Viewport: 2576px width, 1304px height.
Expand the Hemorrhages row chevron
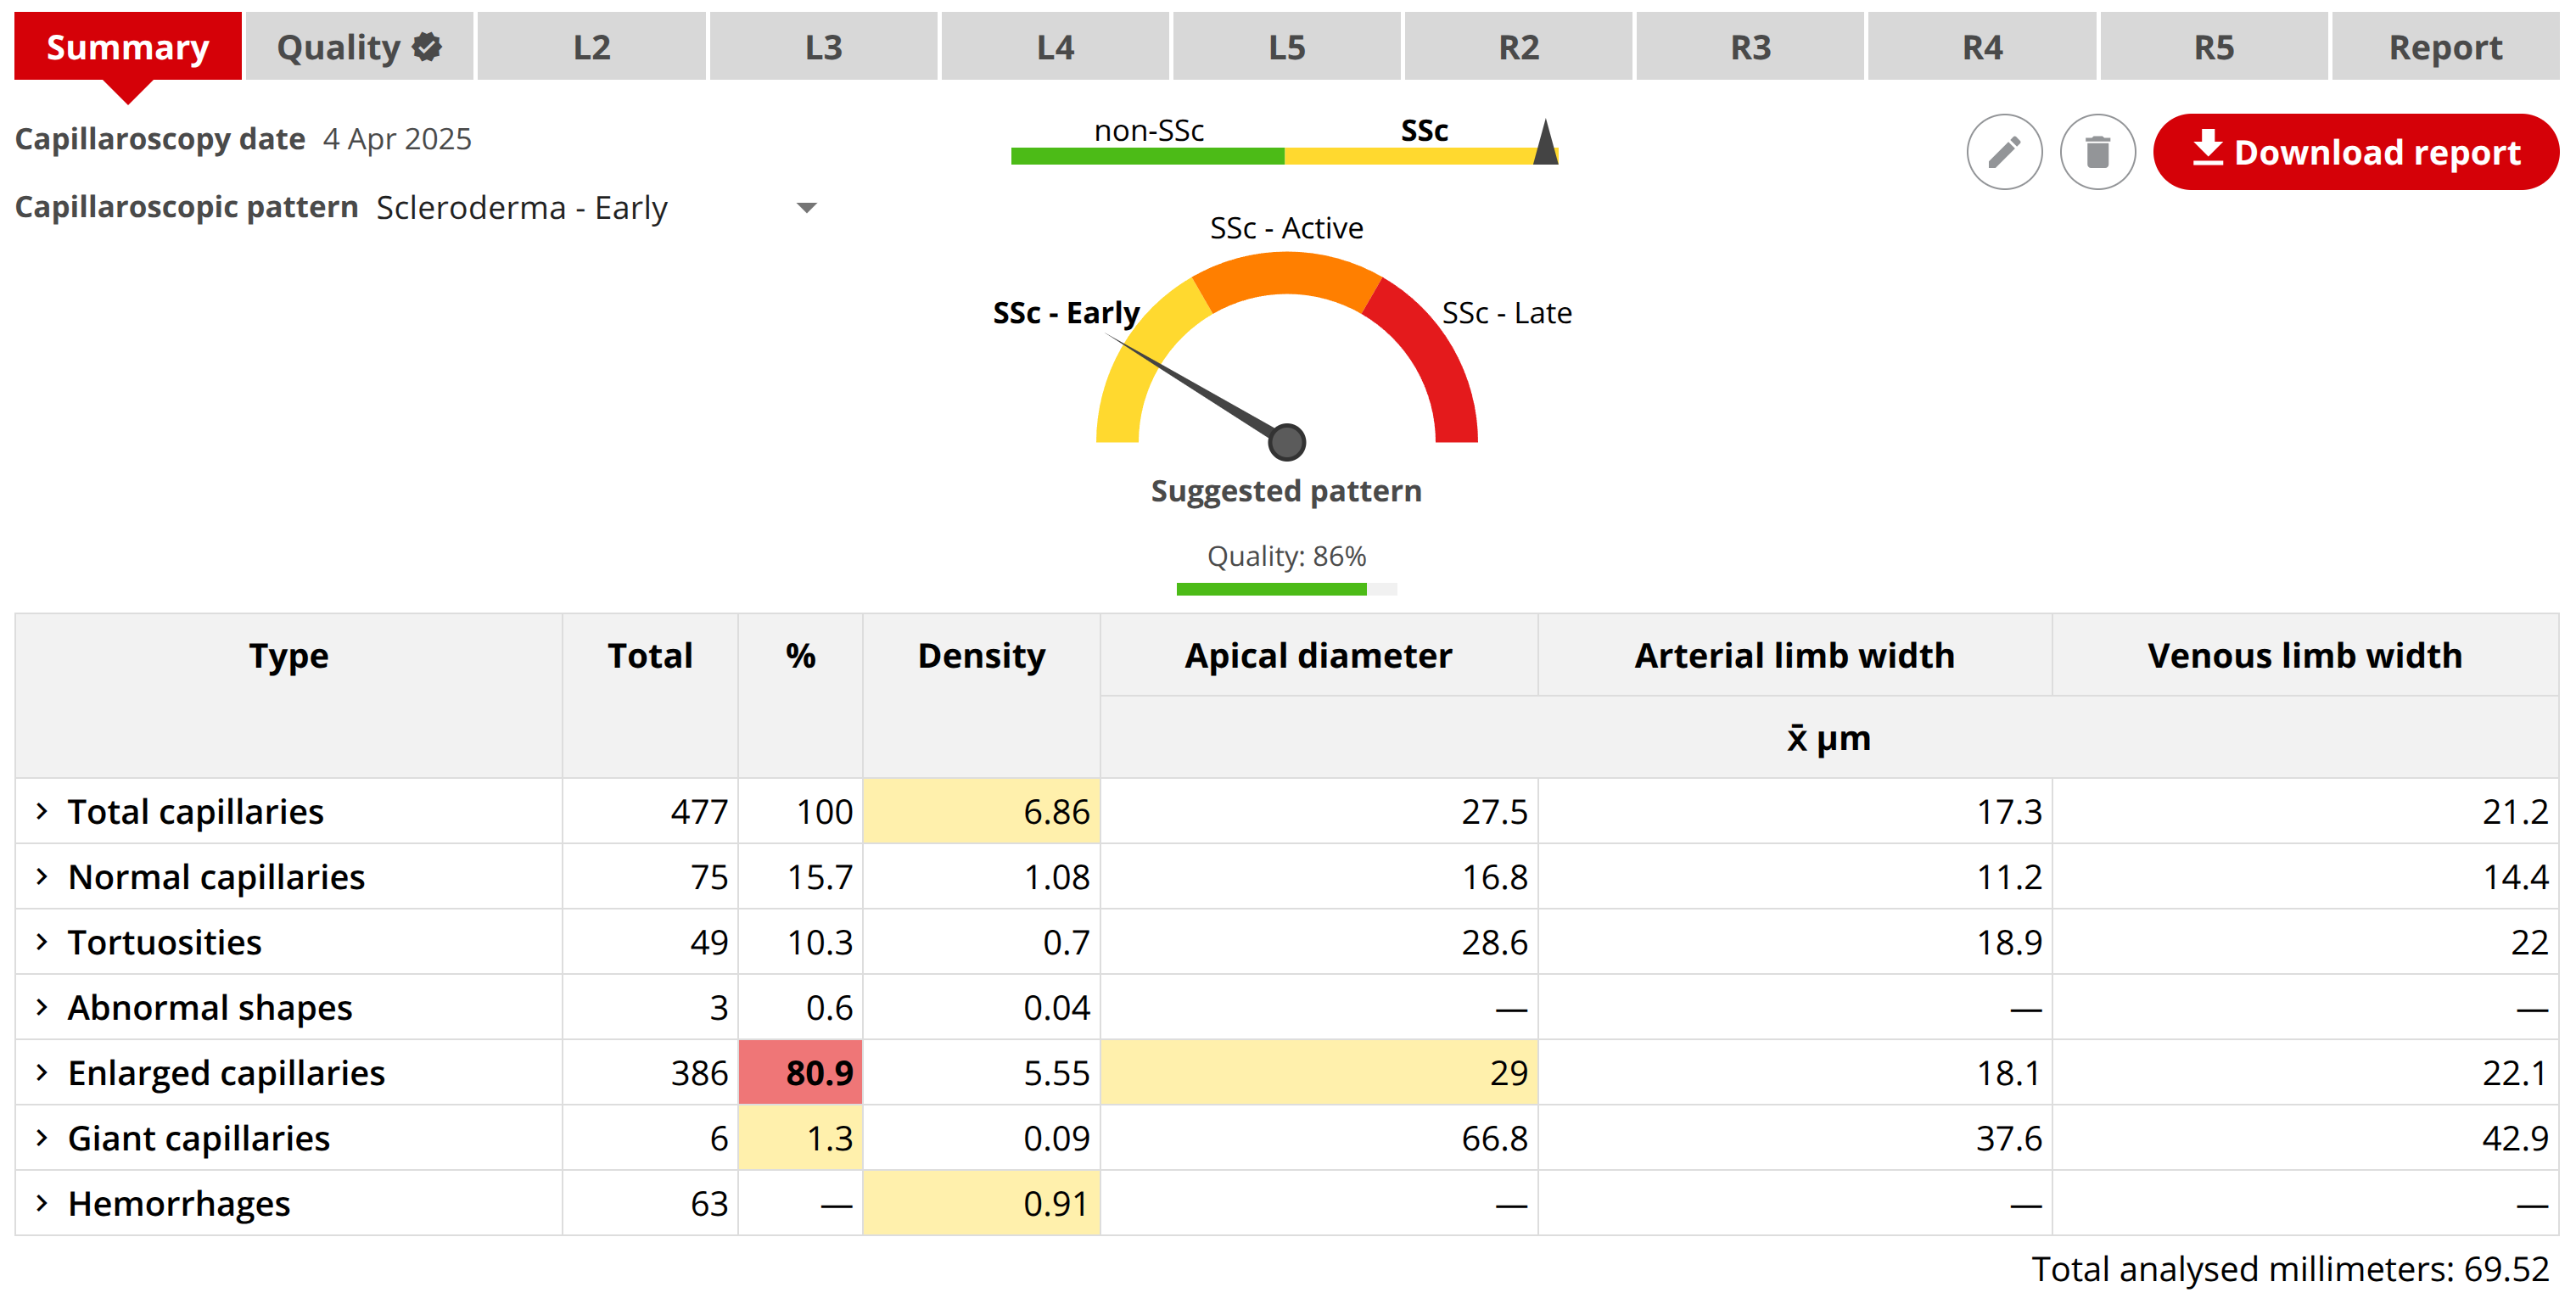coord(42,1203)
